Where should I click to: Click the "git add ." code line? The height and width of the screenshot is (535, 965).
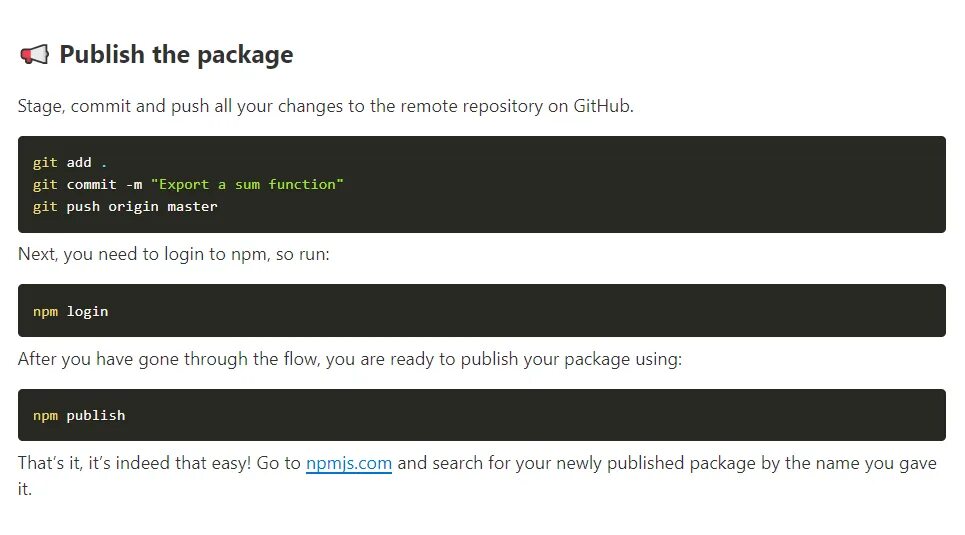[70, 163]
